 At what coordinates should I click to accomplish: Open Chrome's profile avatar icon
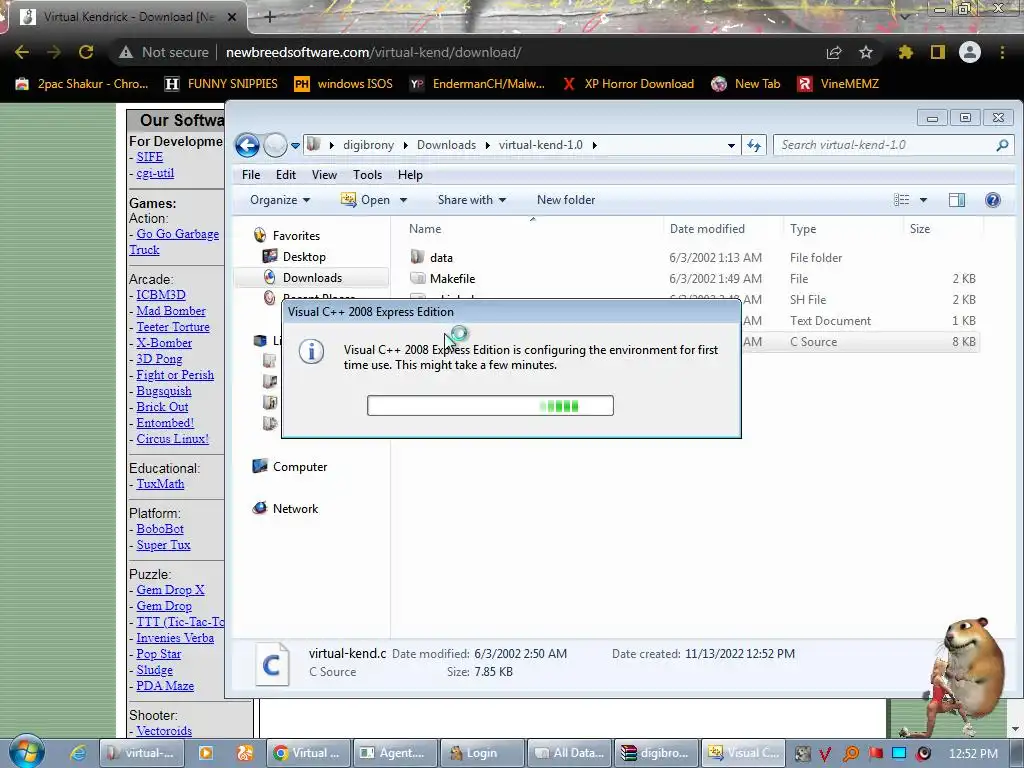[x=970, y=52]
